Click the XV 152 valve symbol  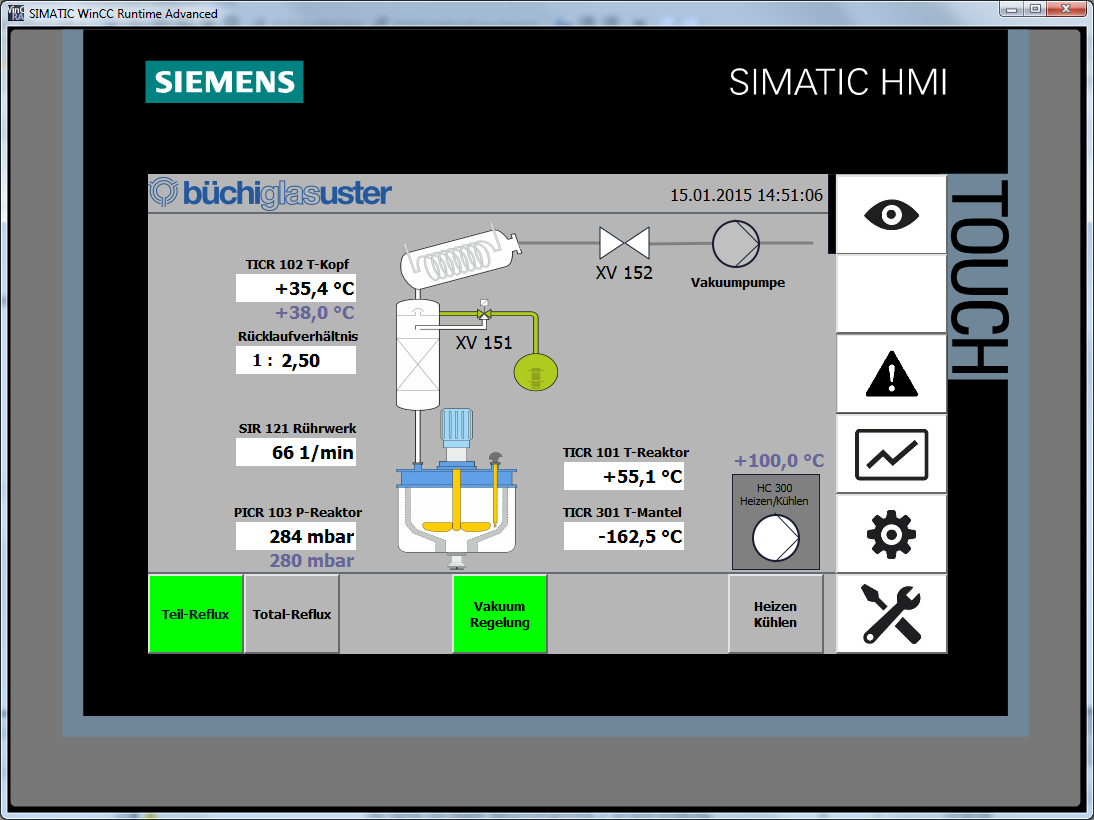624,242
